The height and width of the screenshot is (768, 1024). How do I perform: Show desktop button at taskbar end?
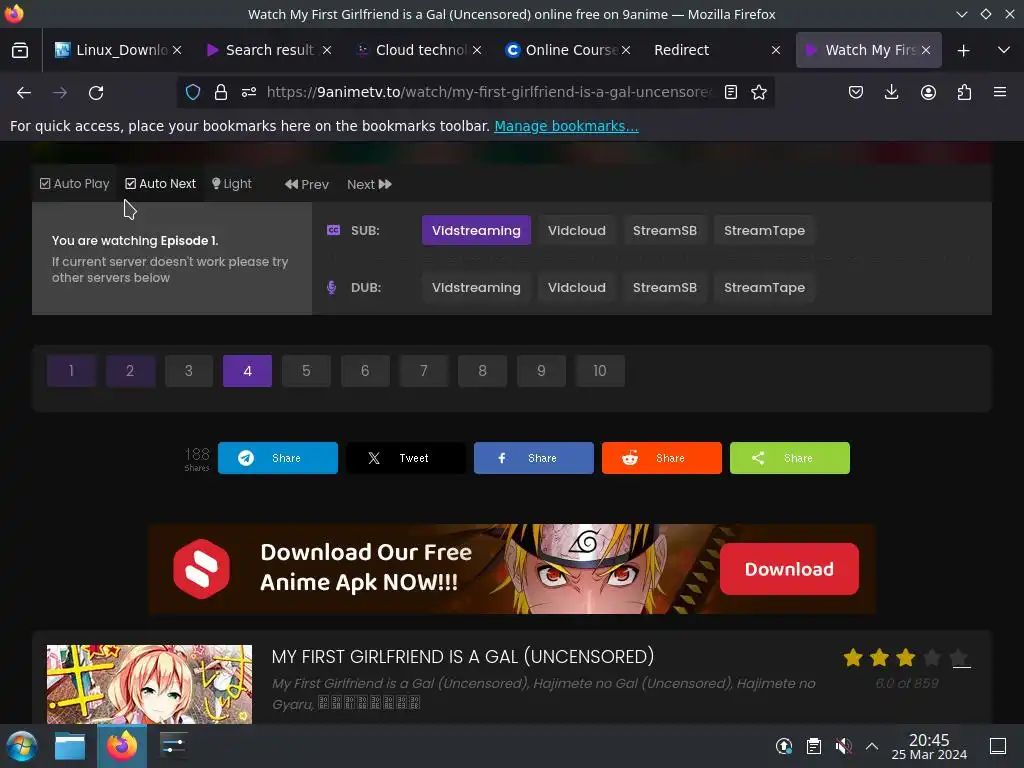coord(998,746)
